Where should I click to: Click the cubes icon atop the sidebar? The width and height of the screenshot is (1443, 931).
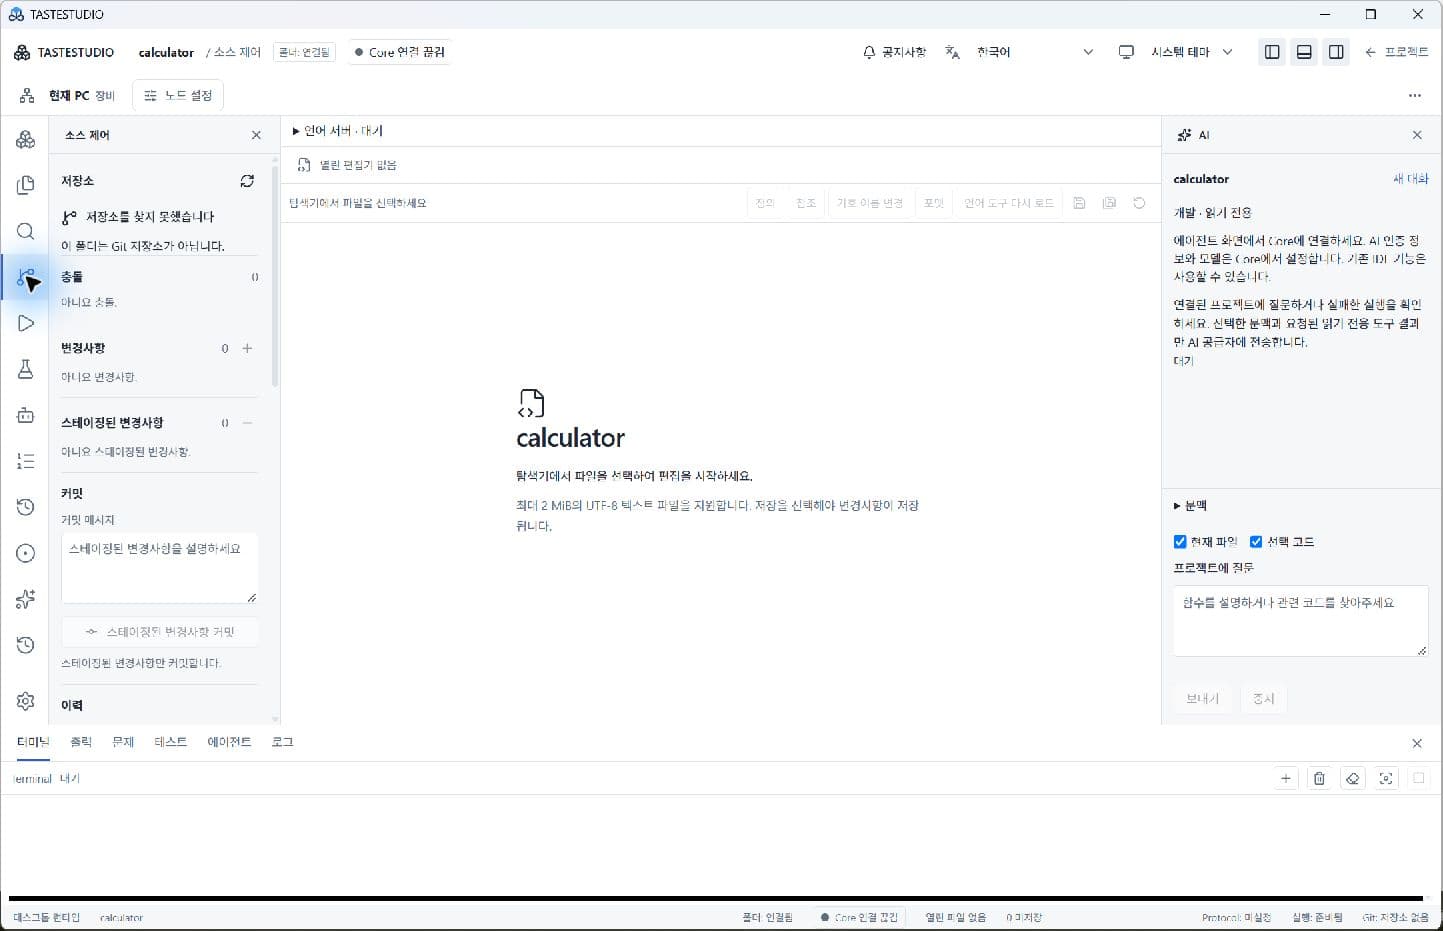click(x=26, y=139)
